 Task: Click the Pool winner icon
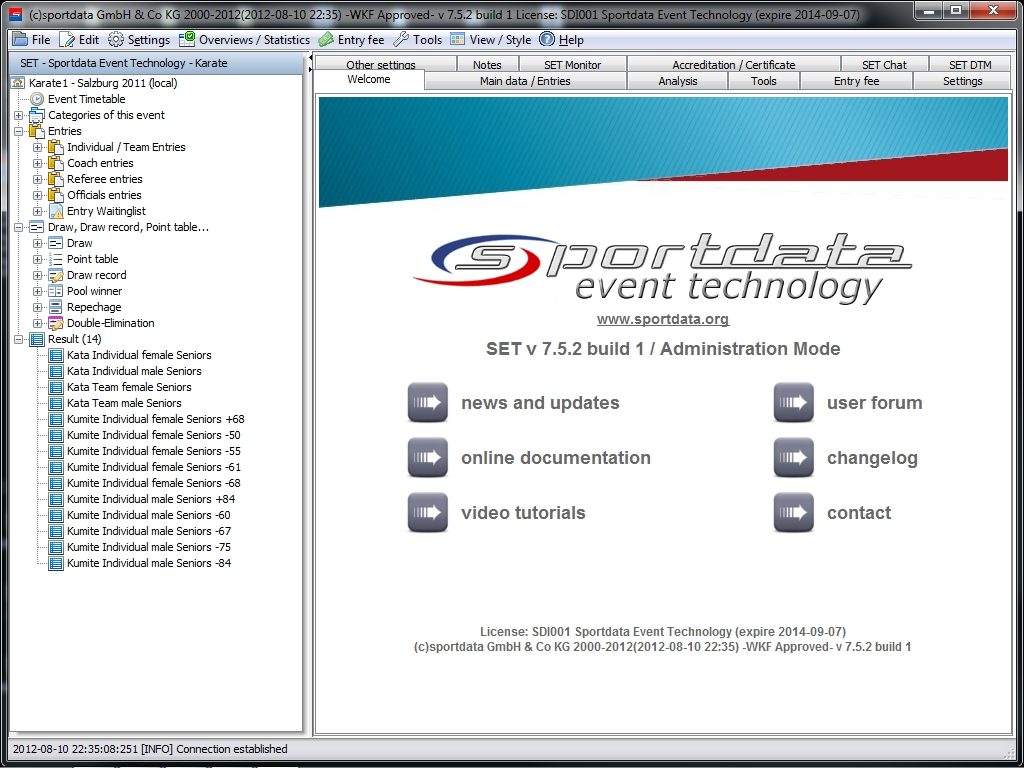[x=56, y=291]
